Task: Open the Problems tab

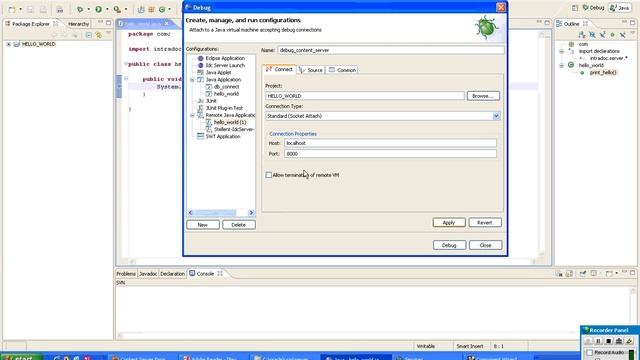Action: 126,273
